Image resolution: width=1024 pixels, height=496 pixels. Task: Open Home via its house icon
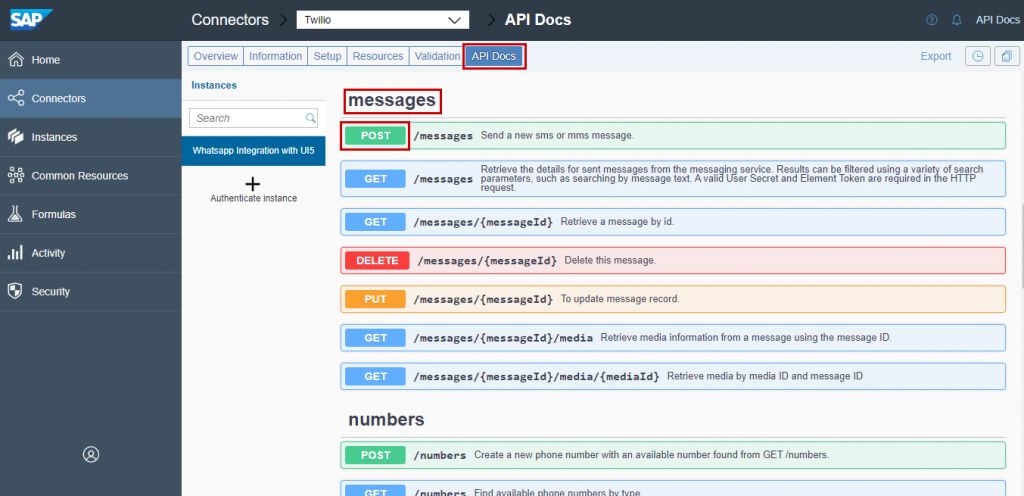(16, 60)
